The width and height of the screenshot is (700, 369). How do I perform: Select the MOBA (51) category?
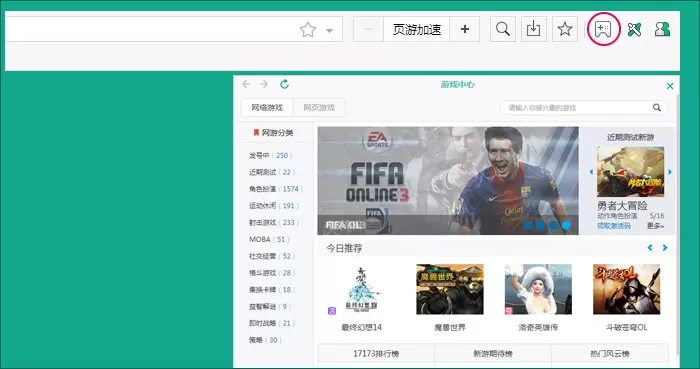(269, 239)
